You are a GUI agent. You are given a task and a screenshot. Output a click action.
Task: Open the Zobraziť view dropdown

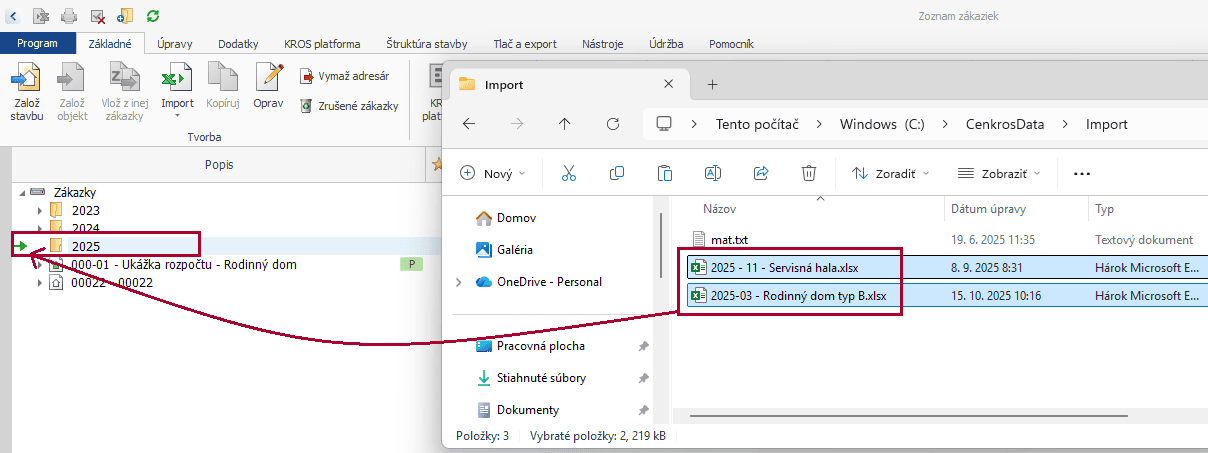(998, 173)
